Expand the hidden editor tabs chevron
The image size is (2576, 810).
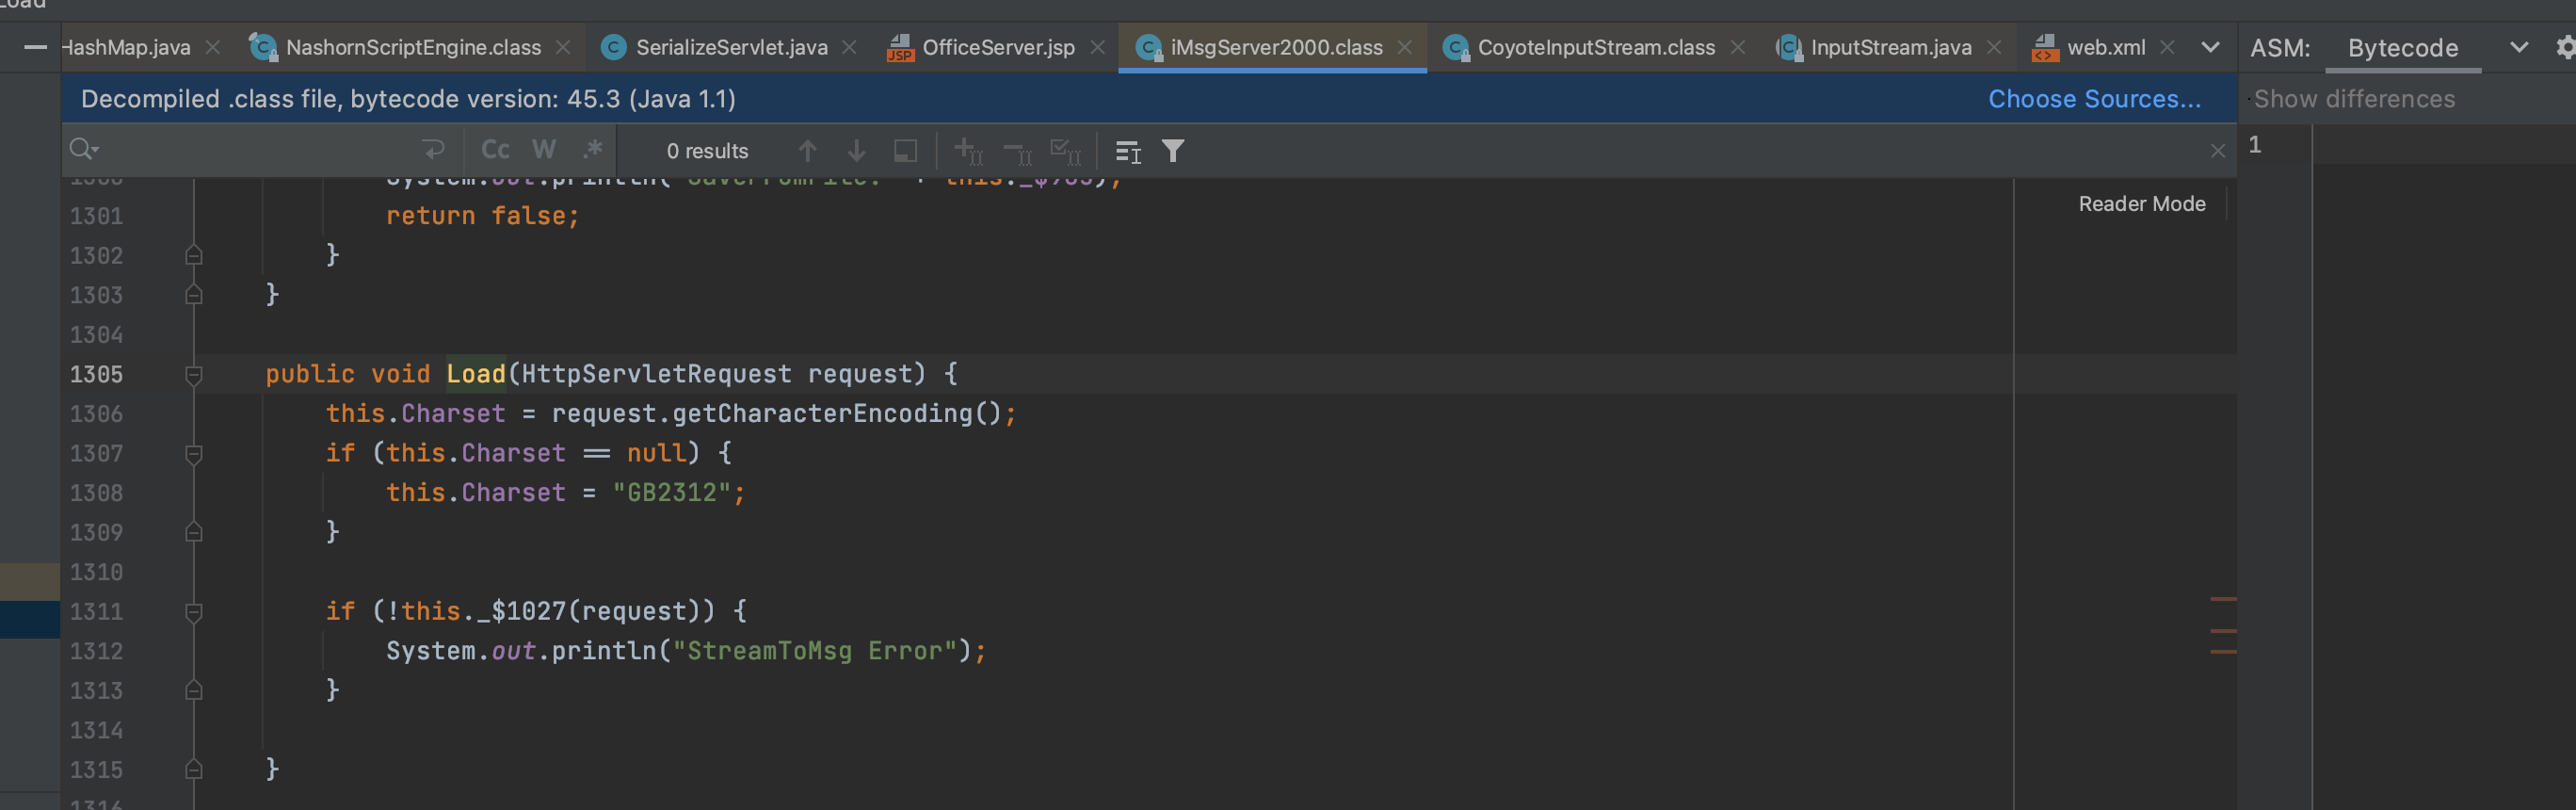[x=2210, y=47]
